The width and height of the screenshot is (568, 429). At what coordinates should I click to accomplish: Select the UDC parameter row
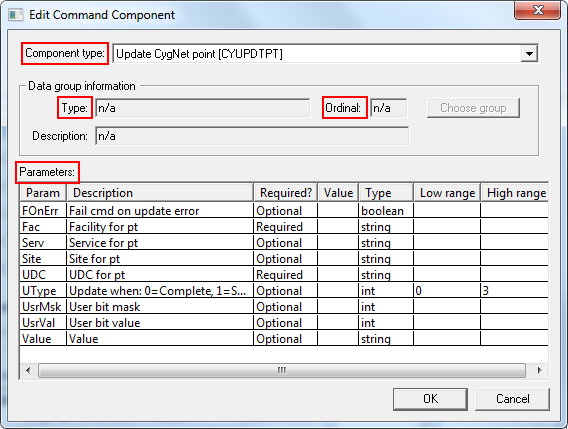pos(284,275)
